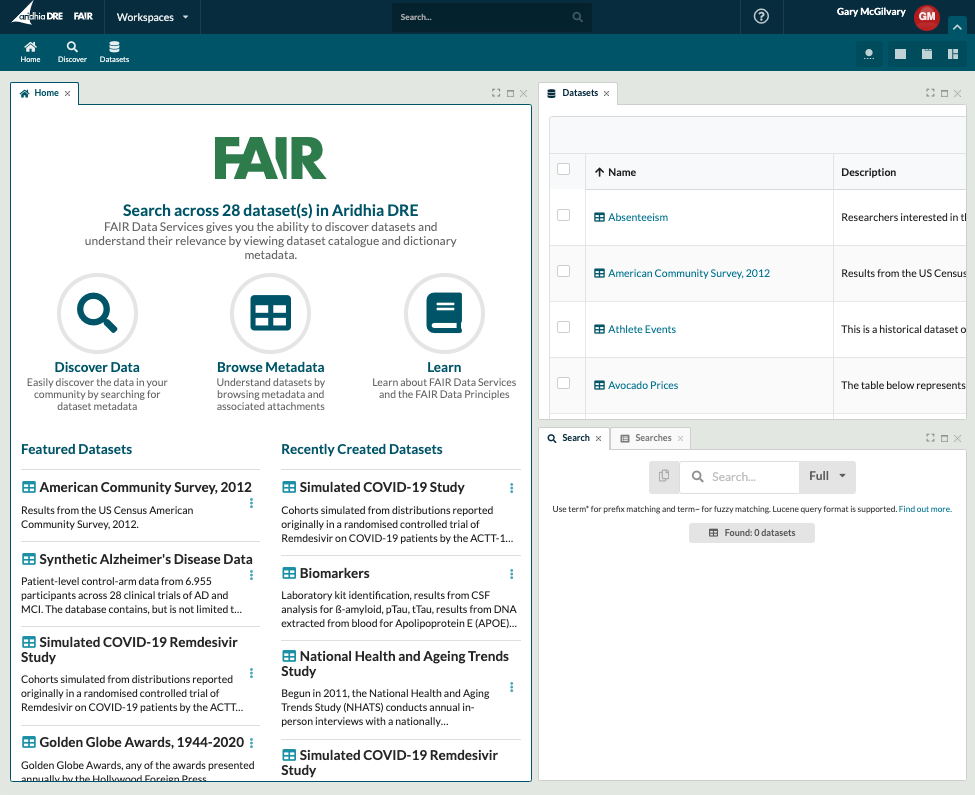The image size is (975, 795).
Task: Close the Home tab with its x
Action: coord(67,94)
